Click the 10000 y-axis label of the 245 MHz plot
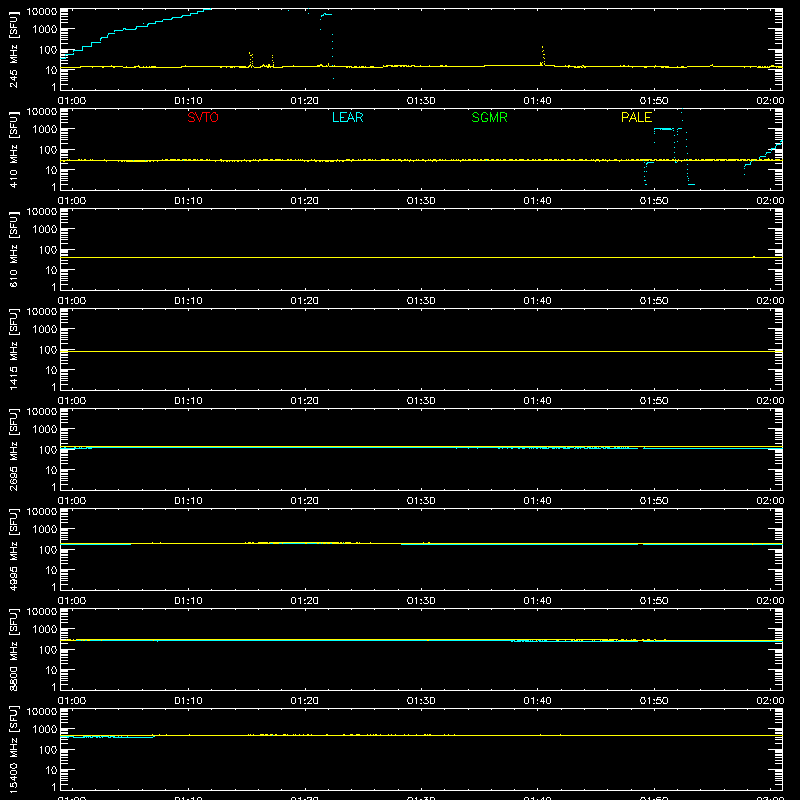The image size is (800, 800). click(42, 12)
